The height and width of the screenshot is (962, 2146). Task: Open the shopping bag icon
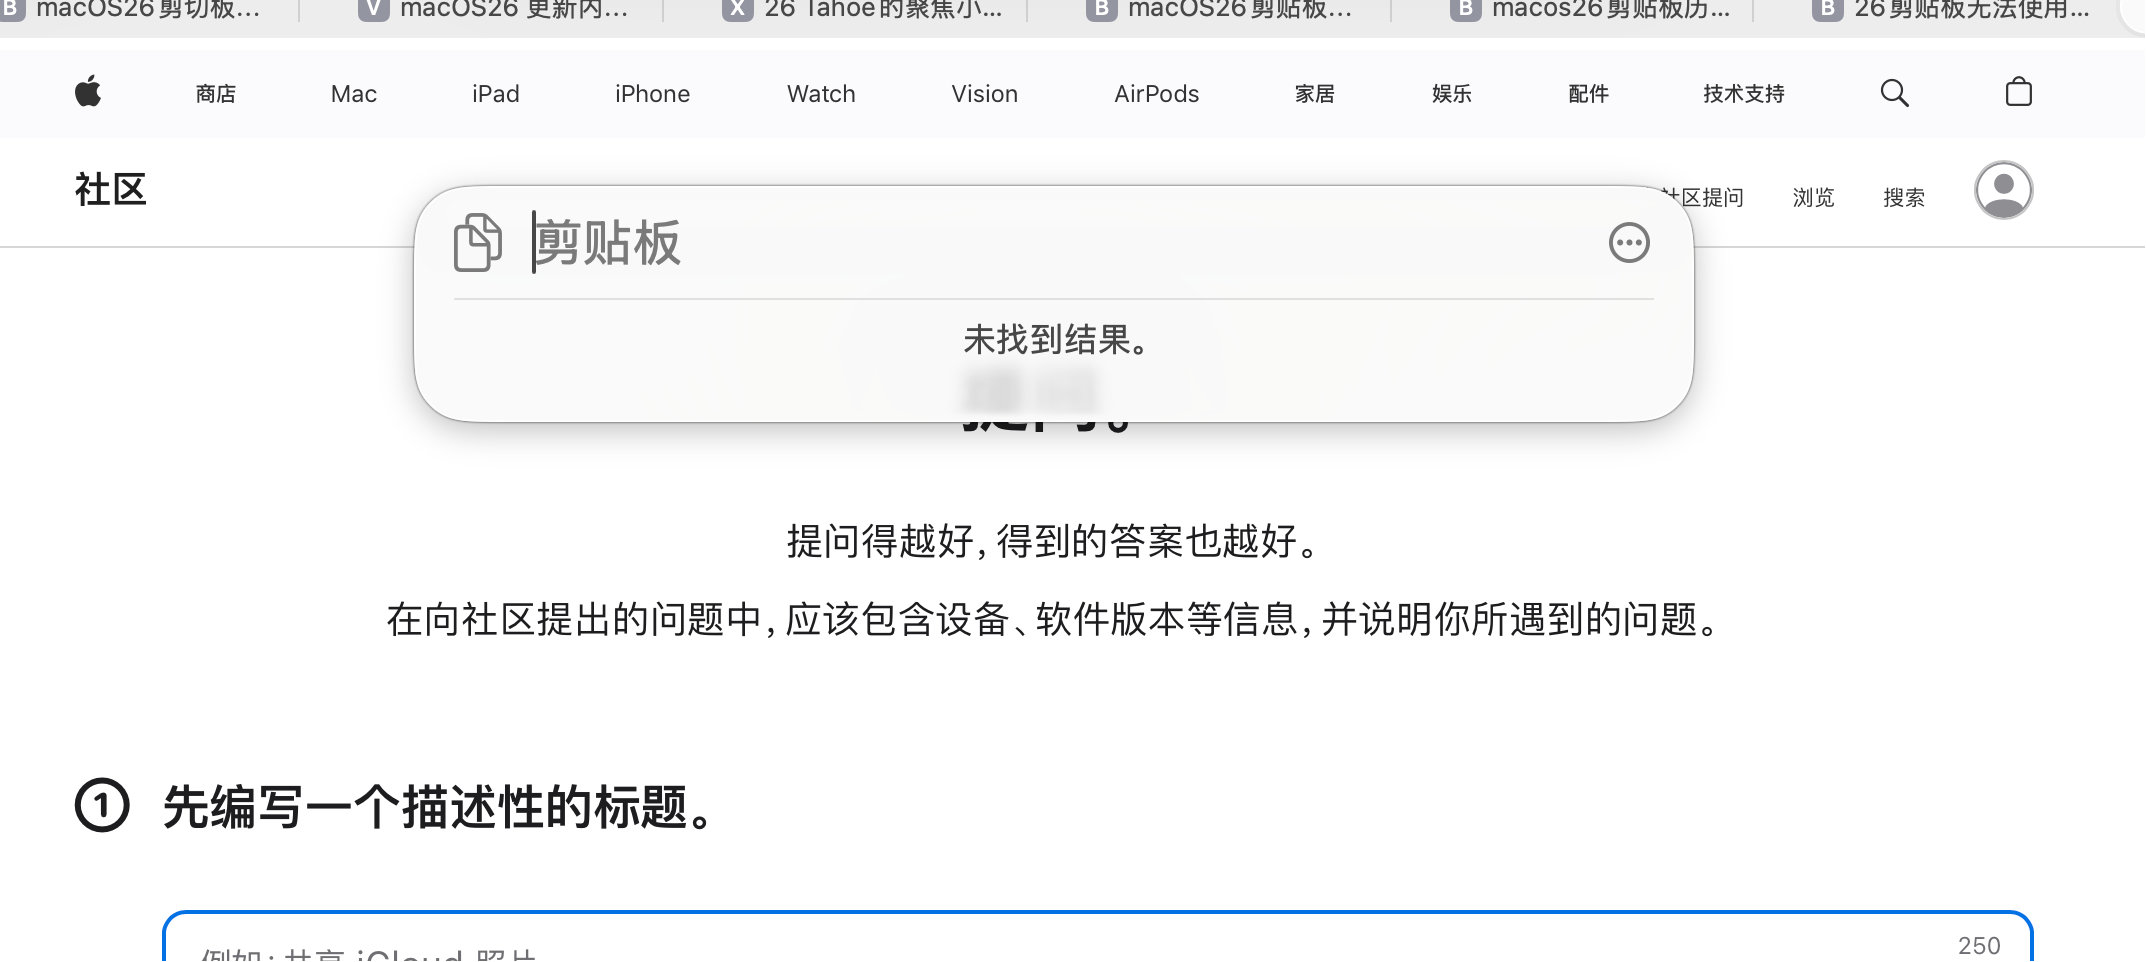2018,93
